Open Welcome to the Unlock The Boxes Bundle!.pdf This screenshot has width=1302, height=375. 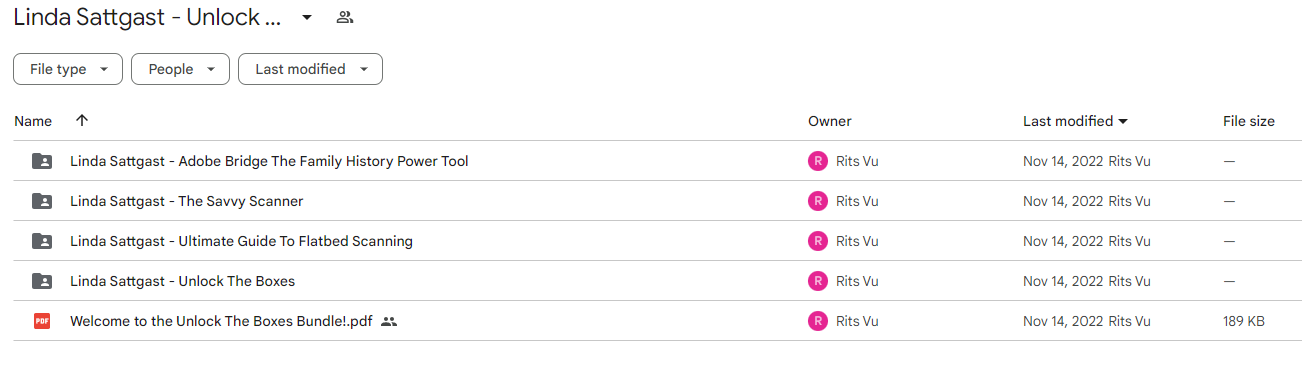pos(221,321)
